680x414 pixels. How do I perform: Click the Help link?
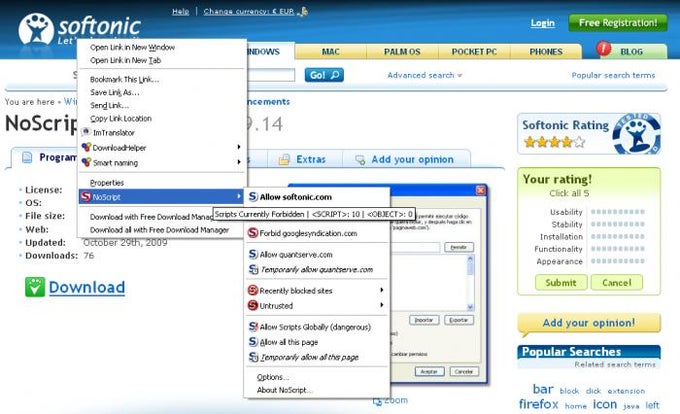(180, 12)
